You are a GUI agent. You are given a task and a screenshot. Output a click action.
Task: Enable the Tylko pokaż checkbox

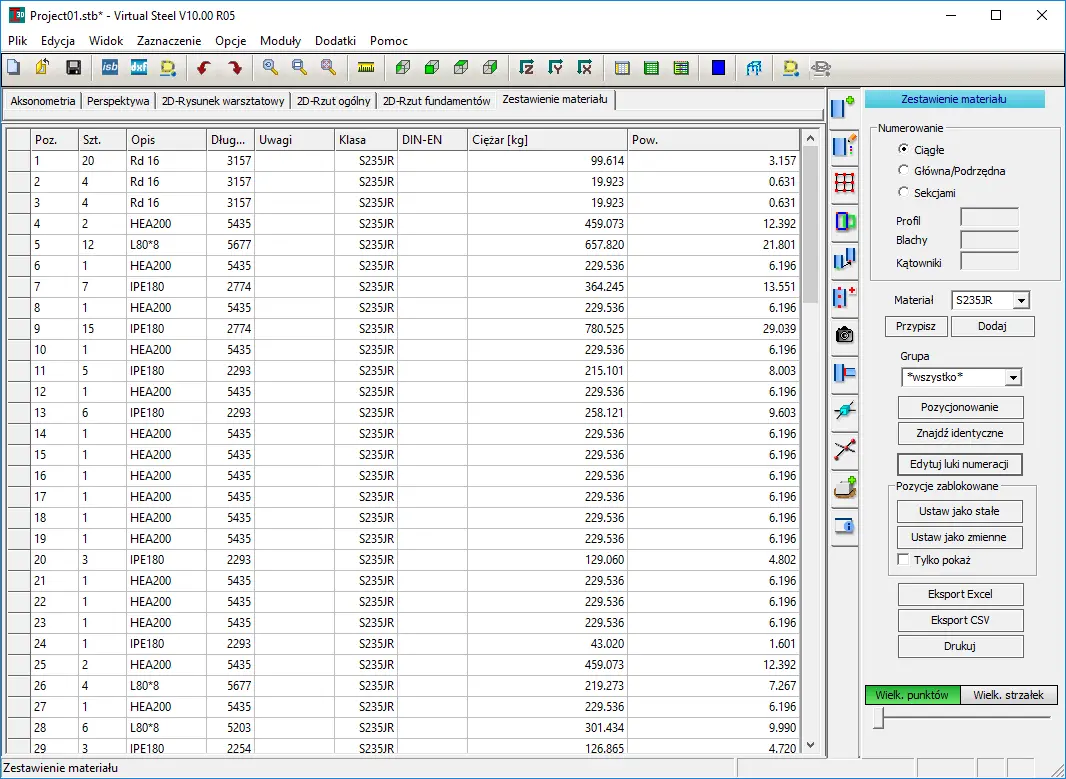tap(904, 560)
